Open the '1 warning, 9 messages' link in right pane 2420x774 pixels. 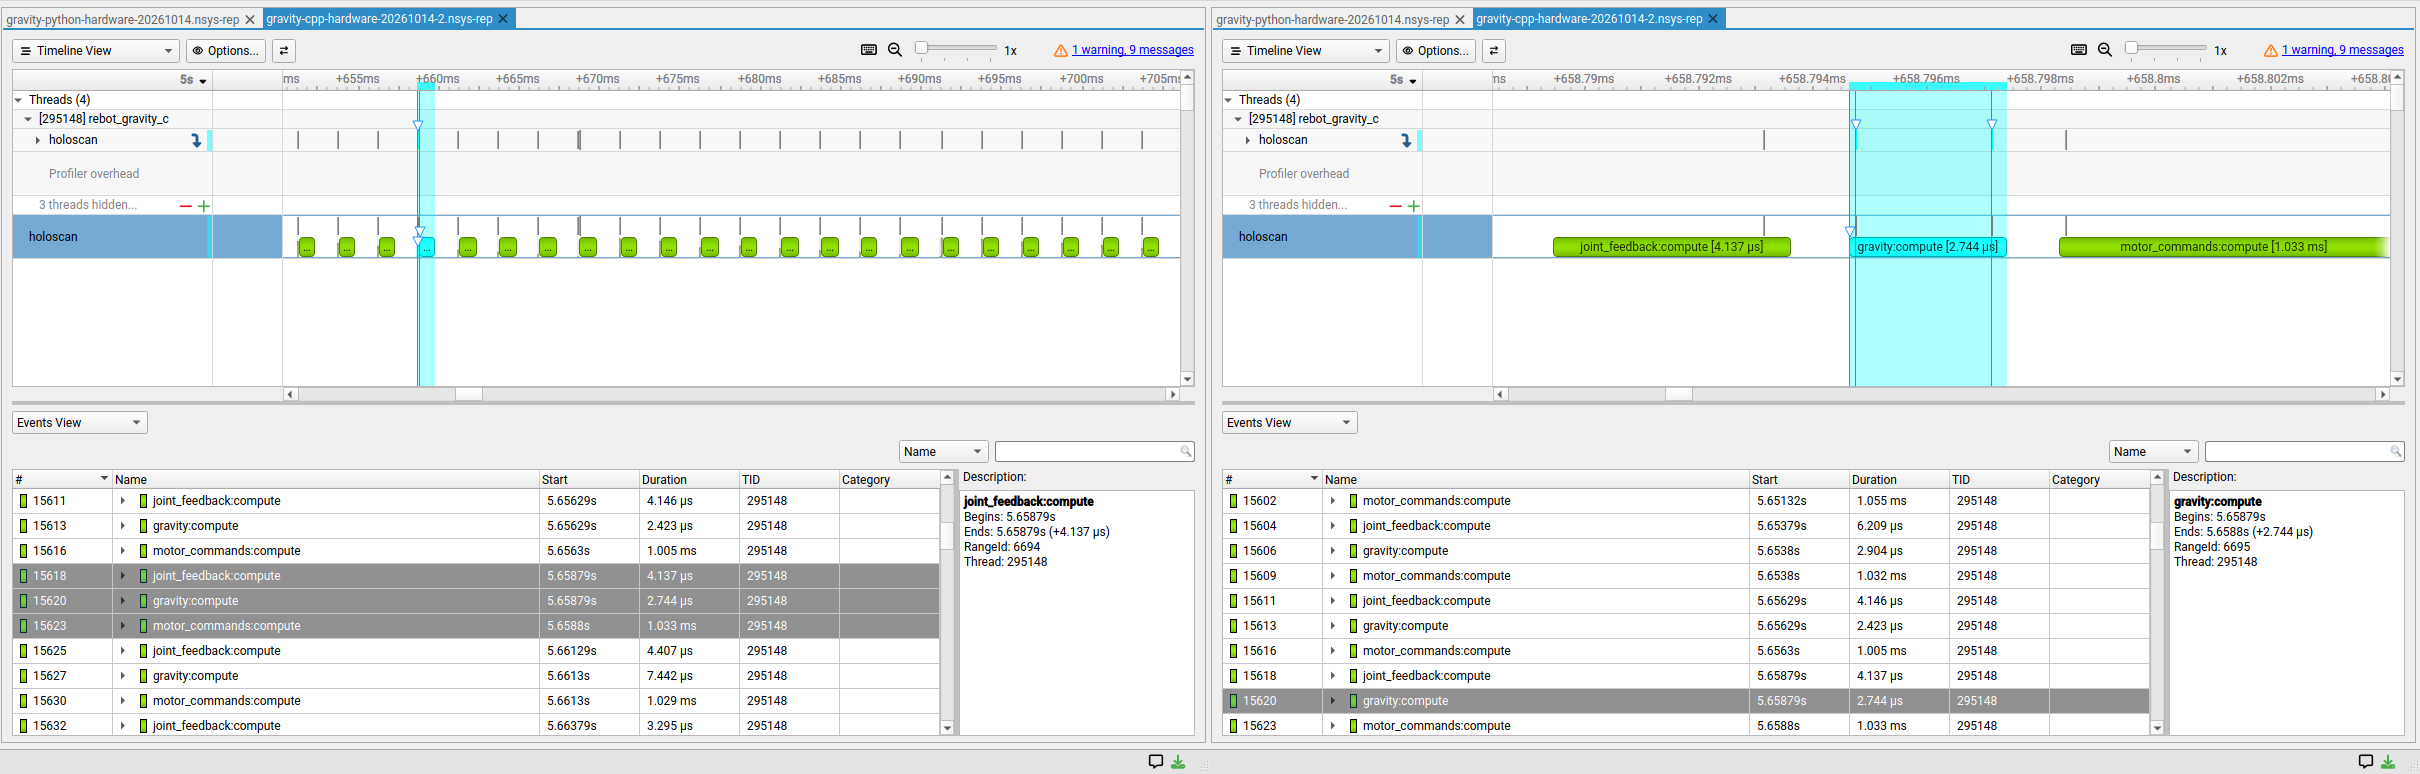click(x=2343, y=50)
